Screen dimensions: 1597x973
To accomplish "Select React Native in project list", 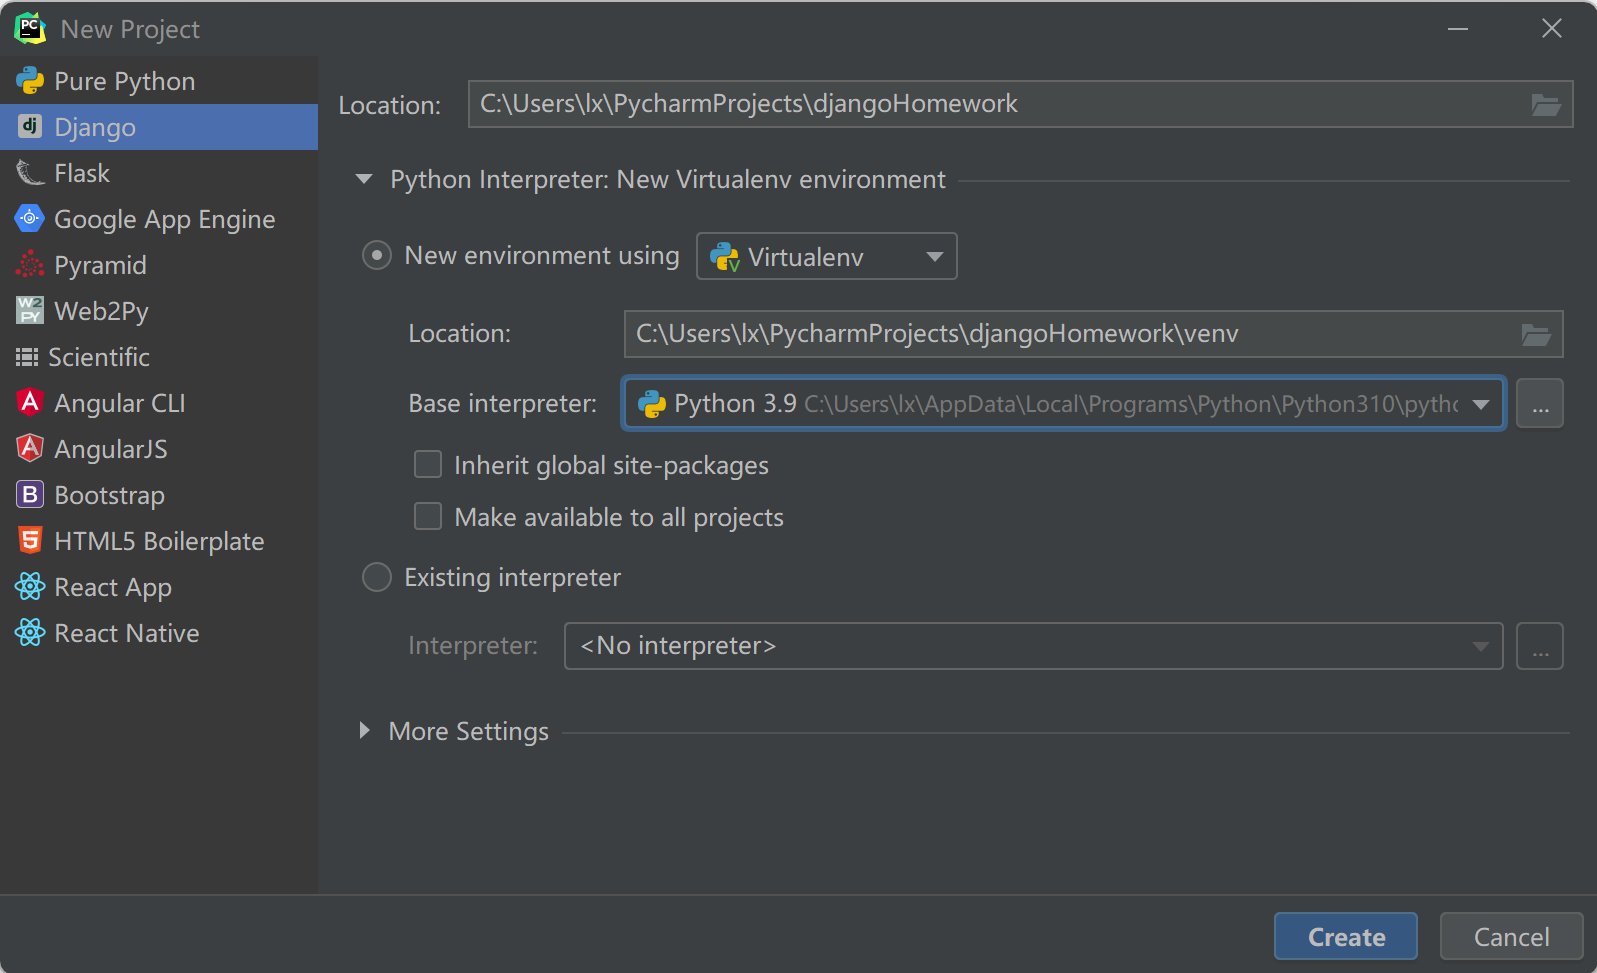I will tap(159, 633).
